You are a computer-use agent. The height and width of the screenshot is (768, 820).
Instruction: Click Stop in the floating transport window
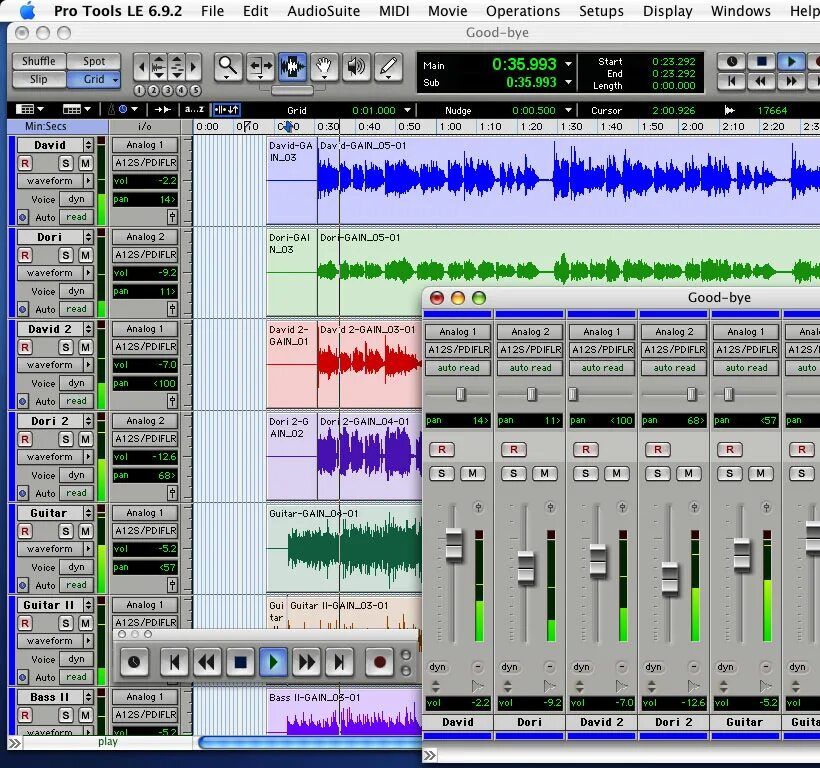pyautogui.click(x=240, y=662)
